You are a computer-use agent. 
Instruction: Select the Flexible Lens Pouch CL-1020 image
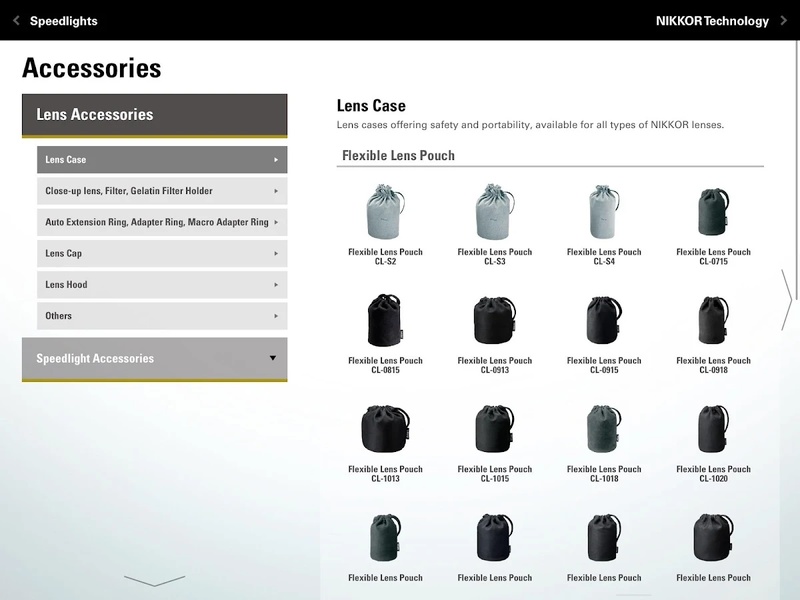point(713,429)
